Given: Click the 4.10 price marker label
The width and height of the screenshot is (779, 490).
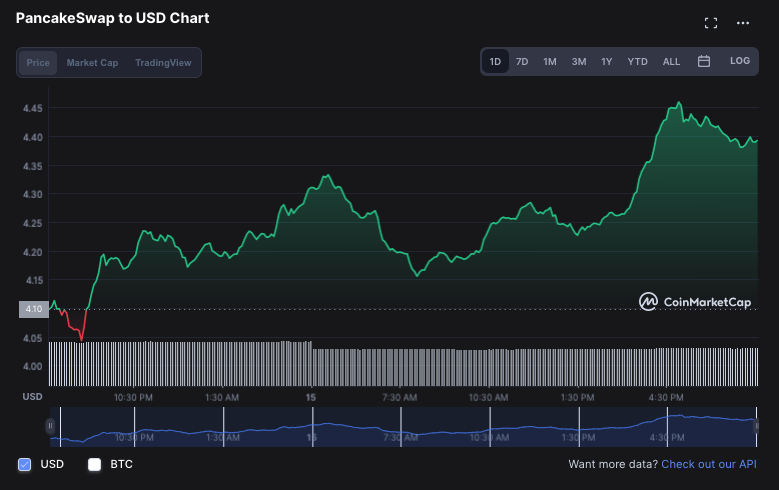Looking at the screenshot, I should pos(34,309).
